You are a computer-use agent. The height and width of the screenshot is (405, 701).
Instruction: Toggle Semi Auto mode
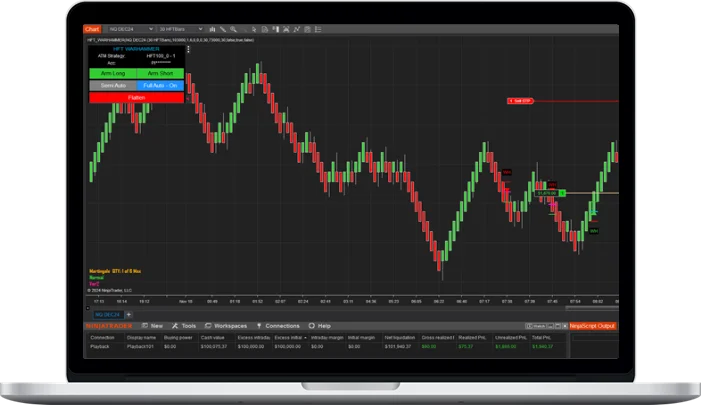(112, 86)
